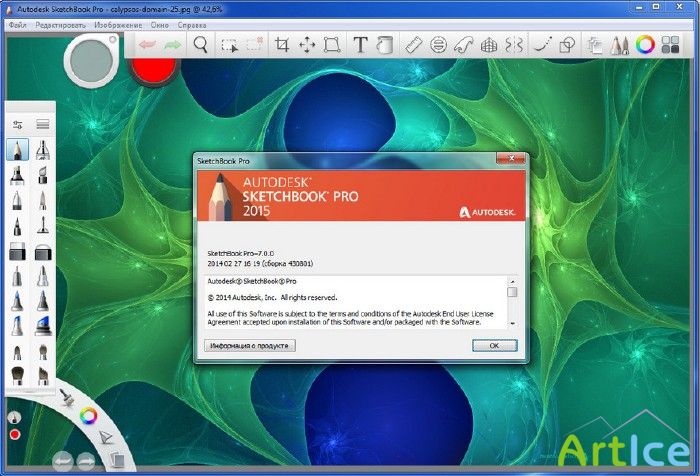Open the Справка menu
This screenshot has width=700, height=476.
(x=192, y=25)
